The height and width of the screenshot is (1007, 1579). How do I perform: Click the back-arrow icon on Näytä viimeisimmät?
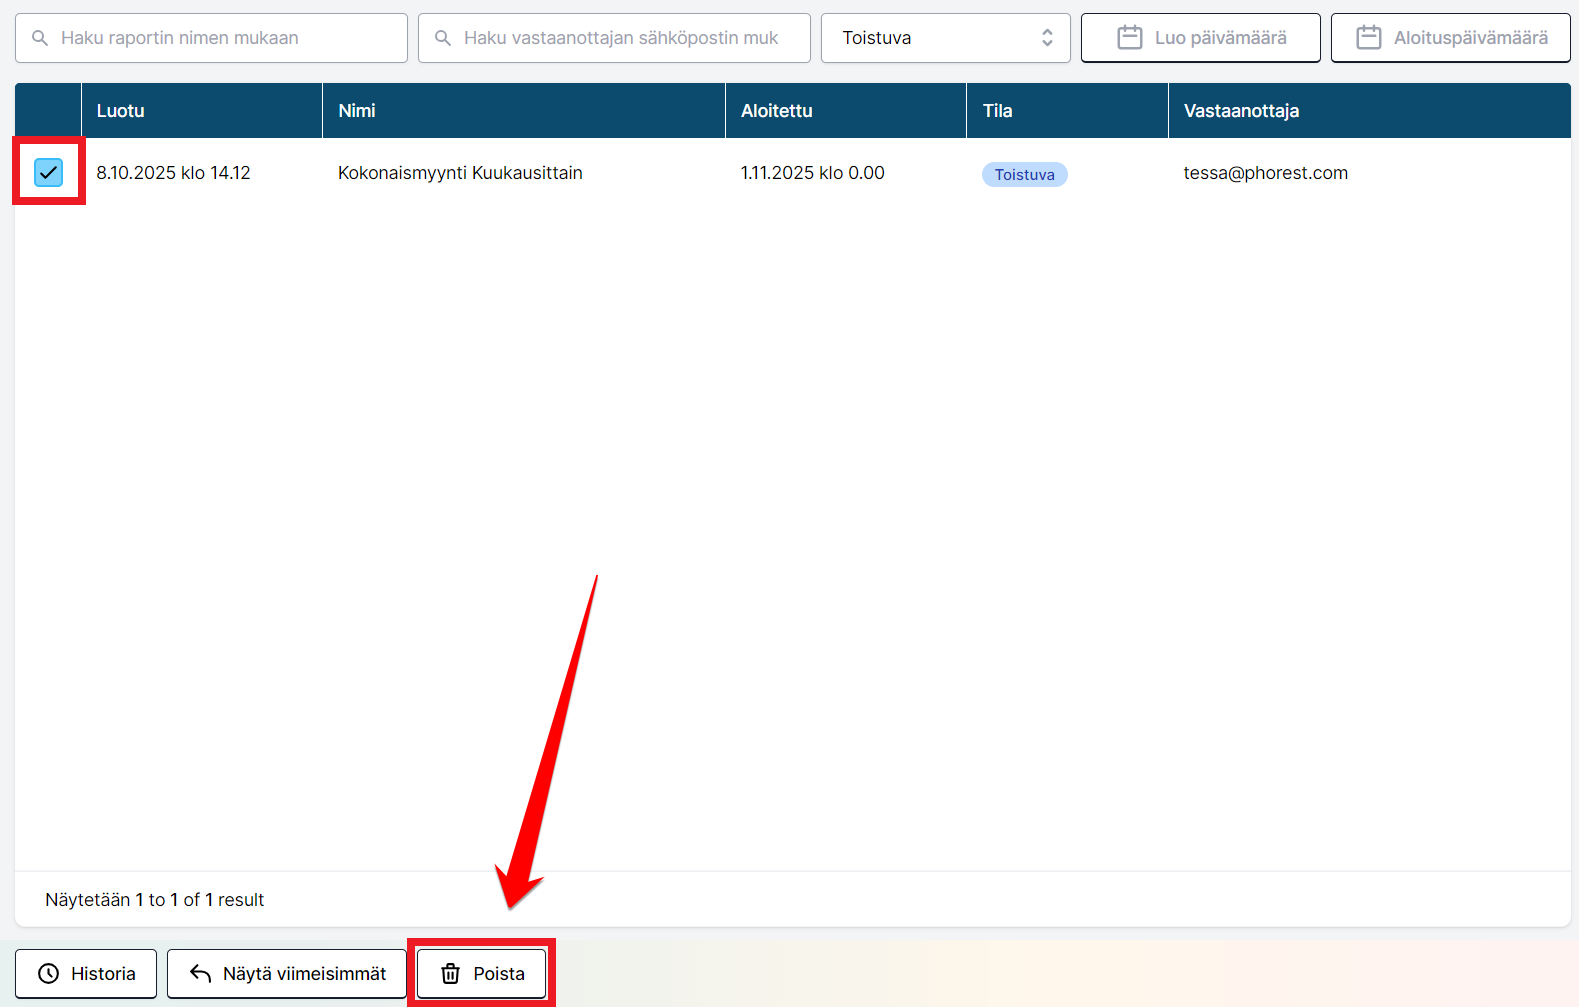point(200,974)
